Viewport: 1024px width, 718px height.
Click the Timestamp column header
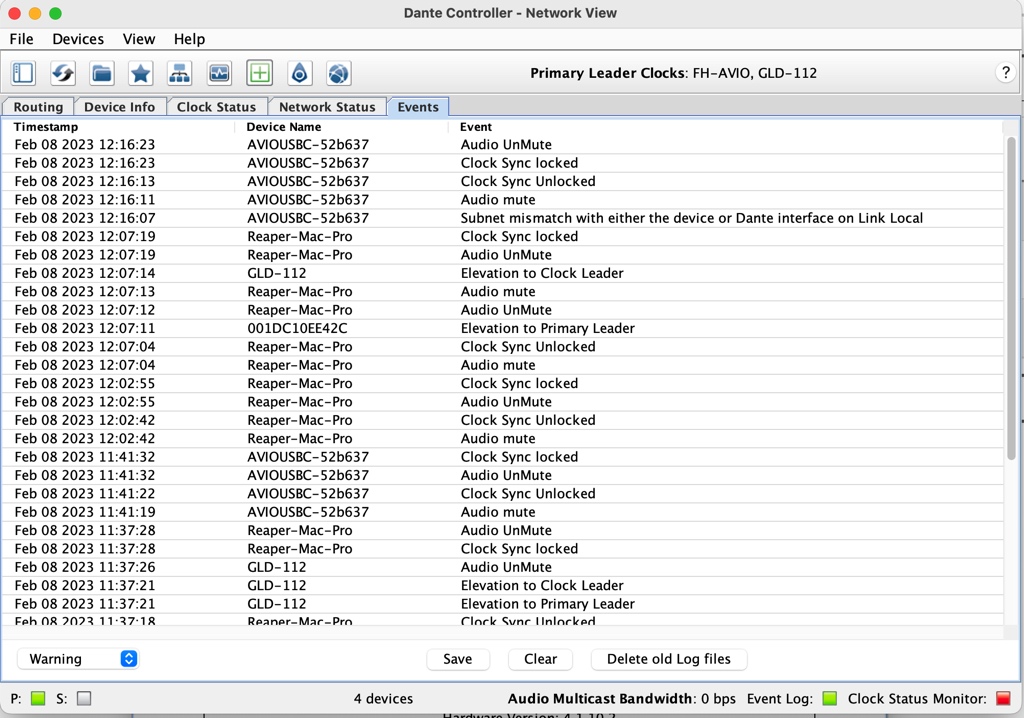[118, 127]
